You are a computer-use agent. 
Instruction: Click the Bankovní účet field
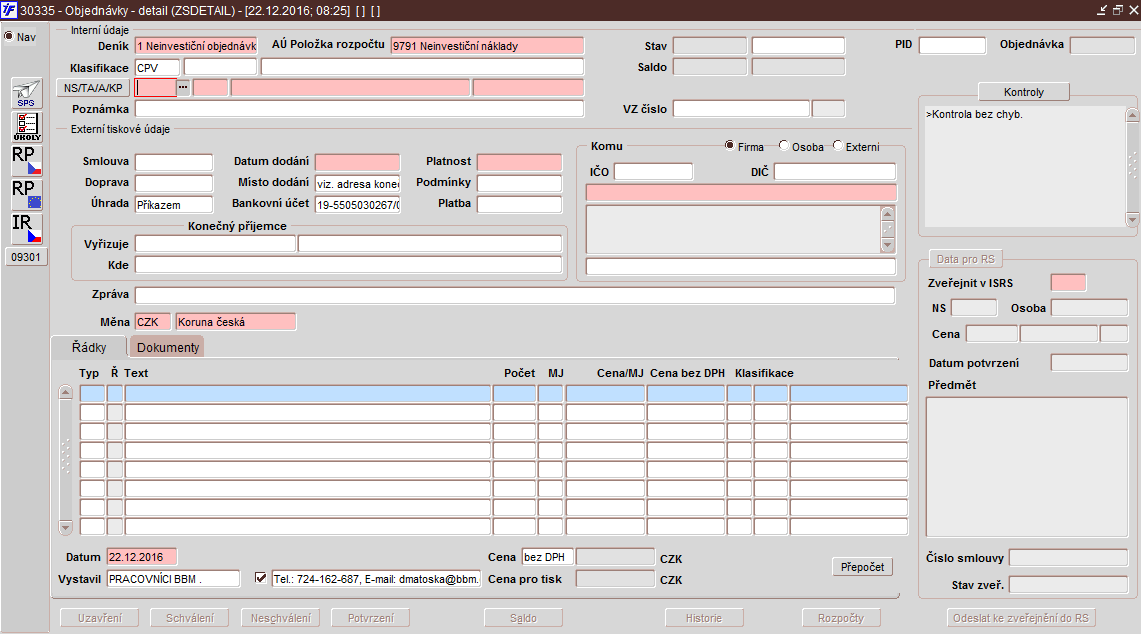tap(357, 205)
